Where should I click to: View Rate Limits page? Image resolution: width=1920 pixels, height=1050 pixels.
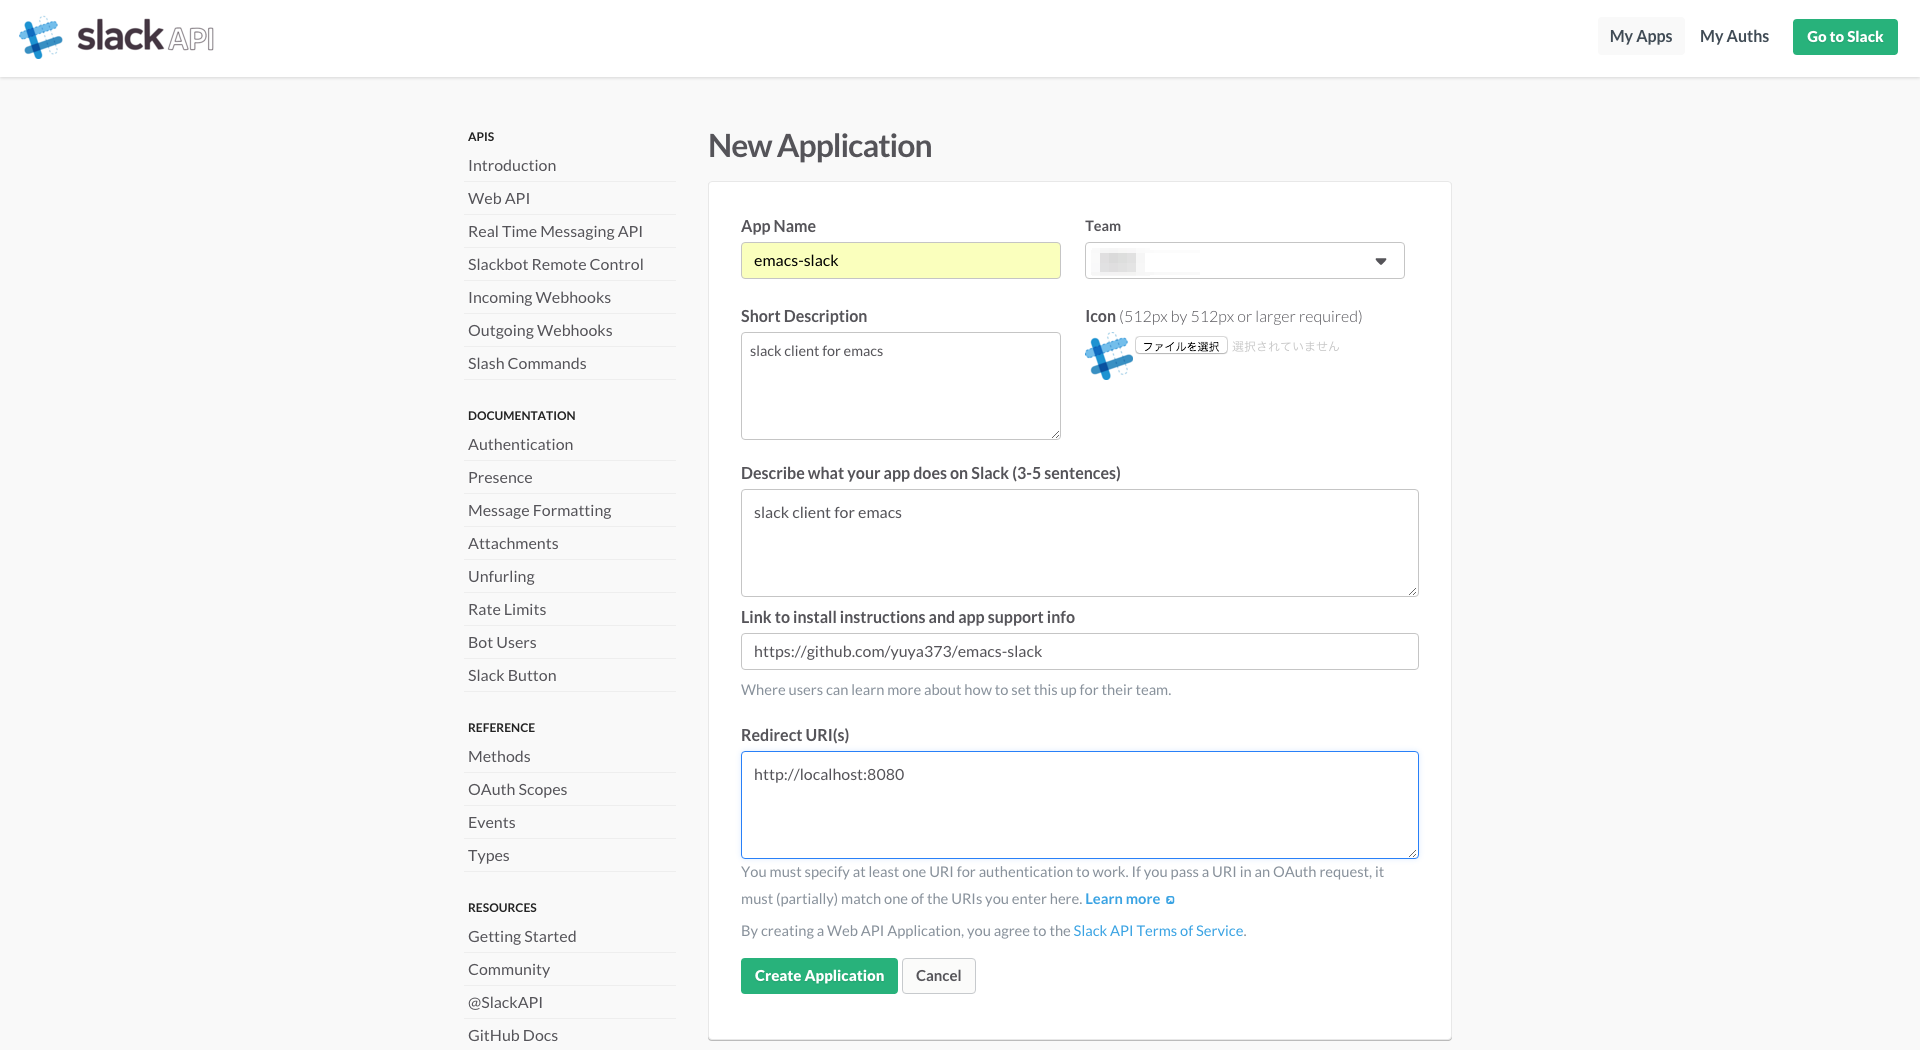[x=507, y=610]
